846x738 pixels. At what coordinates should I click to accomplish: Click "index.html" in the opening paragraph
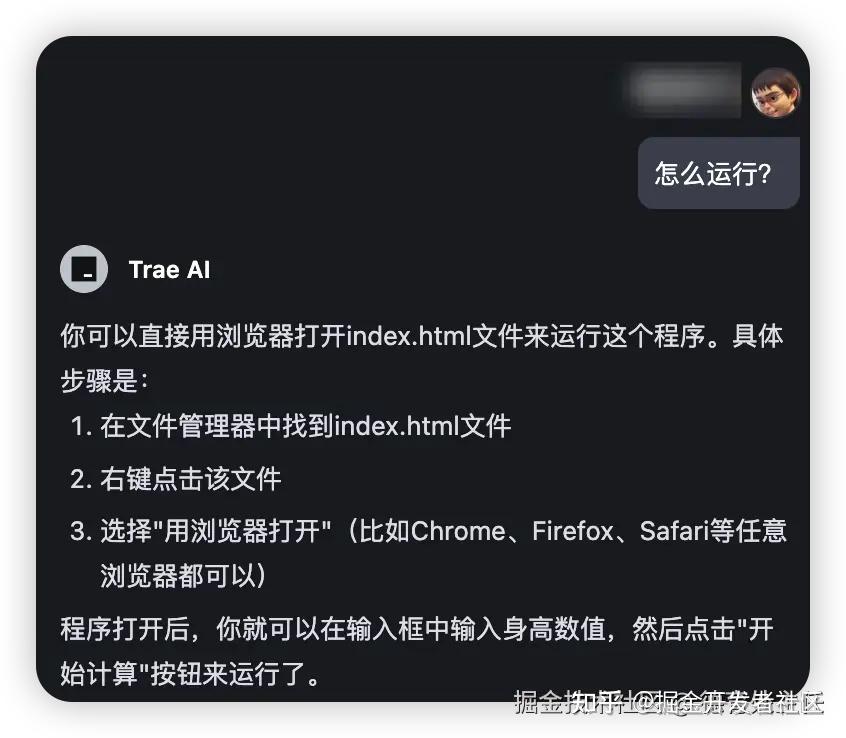(x=409, y=336)
